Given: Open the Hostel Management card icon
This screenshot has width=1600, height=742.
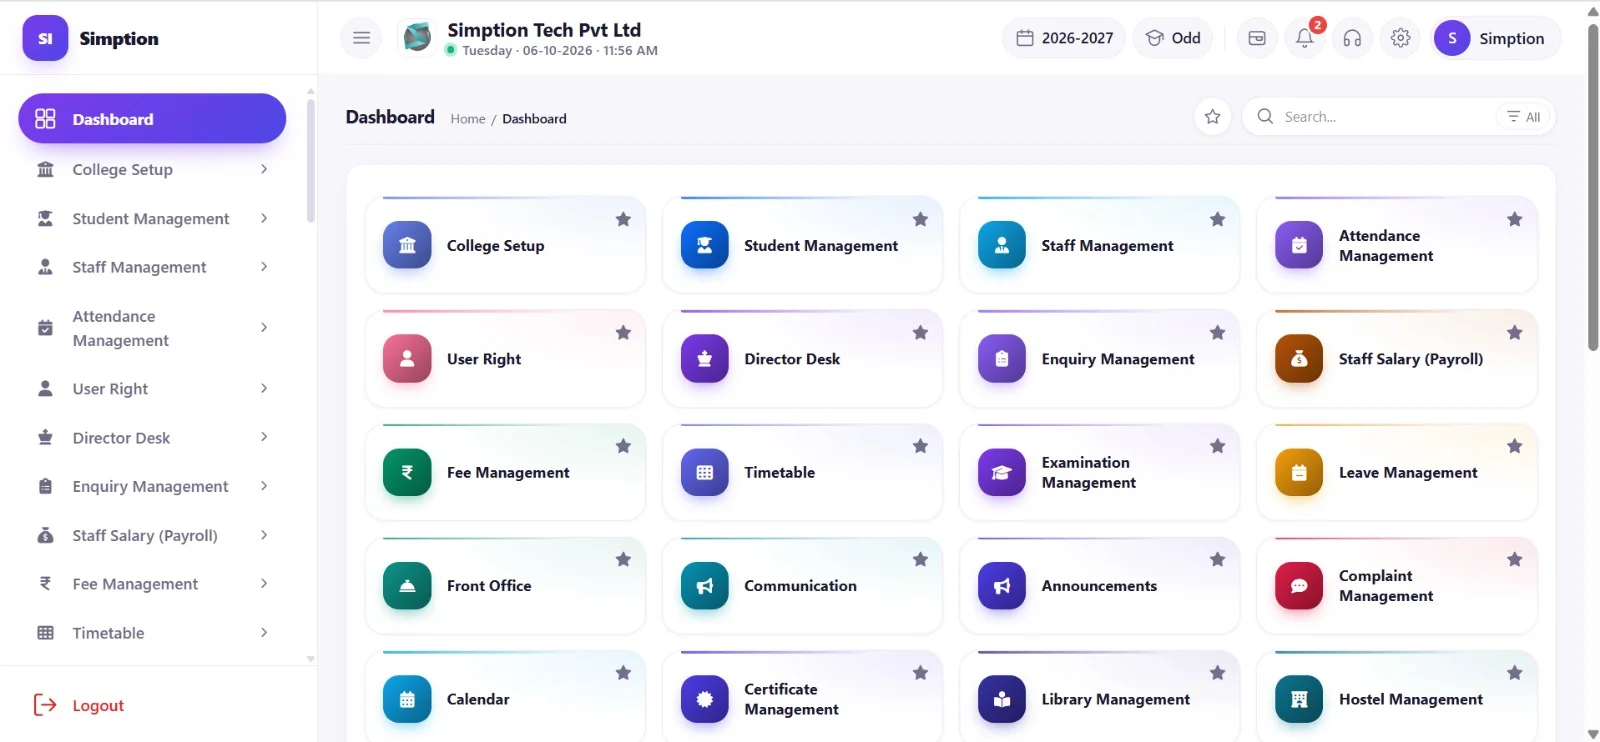Looking at the screenshot, I should [x=1299, y=699].
